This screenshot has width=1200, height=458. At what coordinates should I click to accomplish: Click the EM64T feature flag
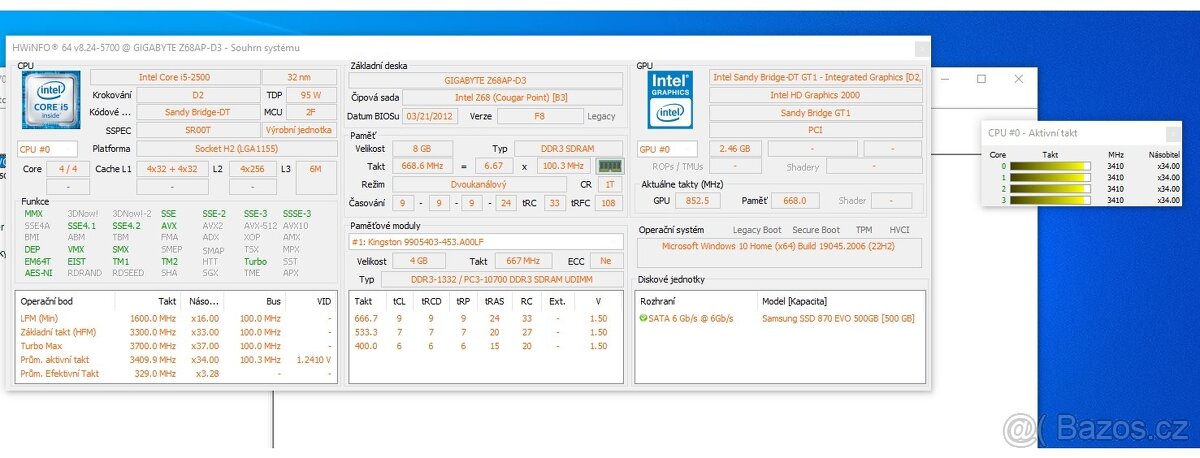tap(36, 261)
